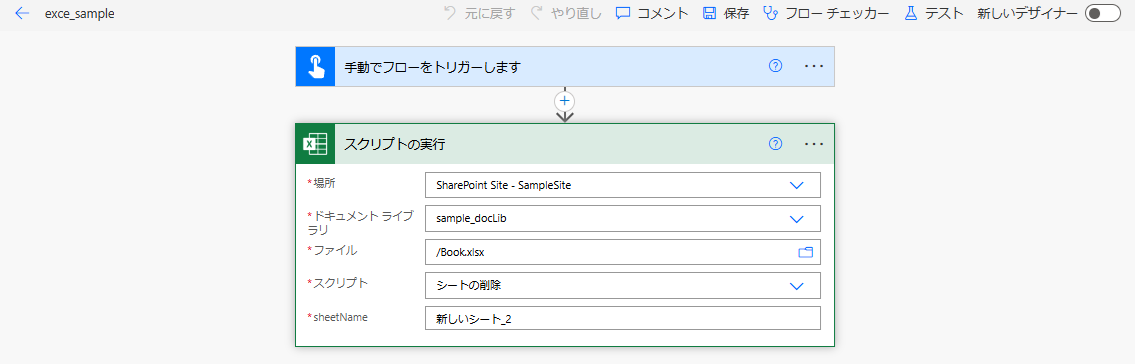Insert a new step with the plus button
Image resolution: width=1135 pixels, height=364 pixels.
565,101
